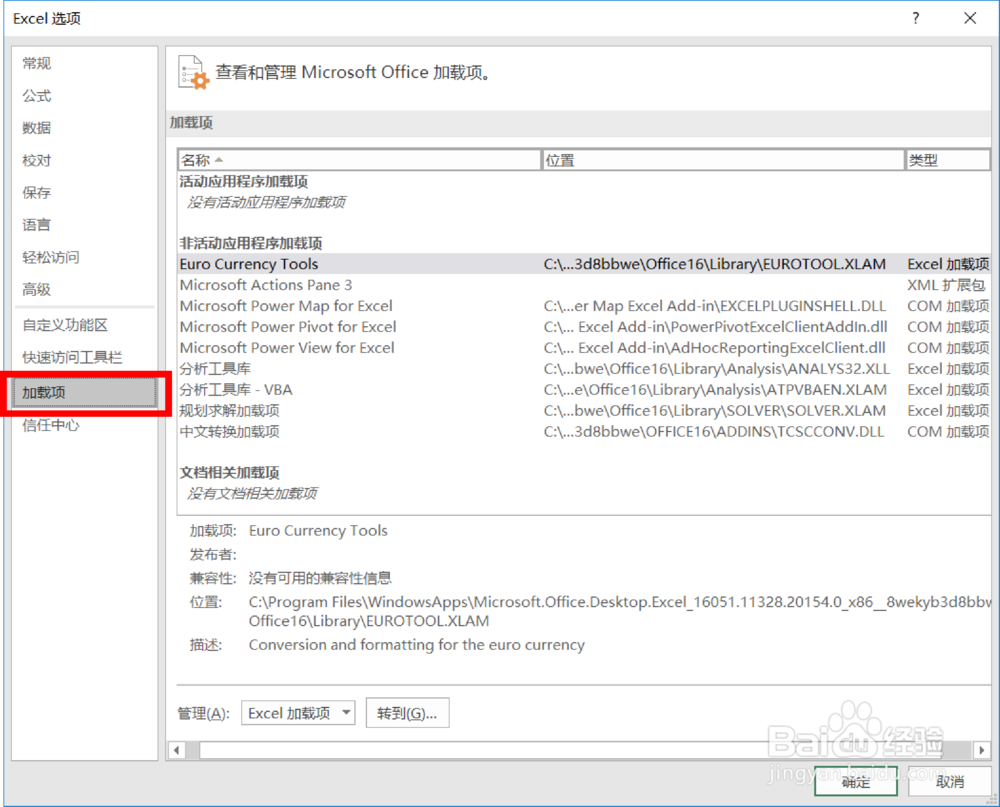Open the 管理 Excel 加载项 dropdown
This screenshot has height=807, width=1000.
tap(298, 713)
